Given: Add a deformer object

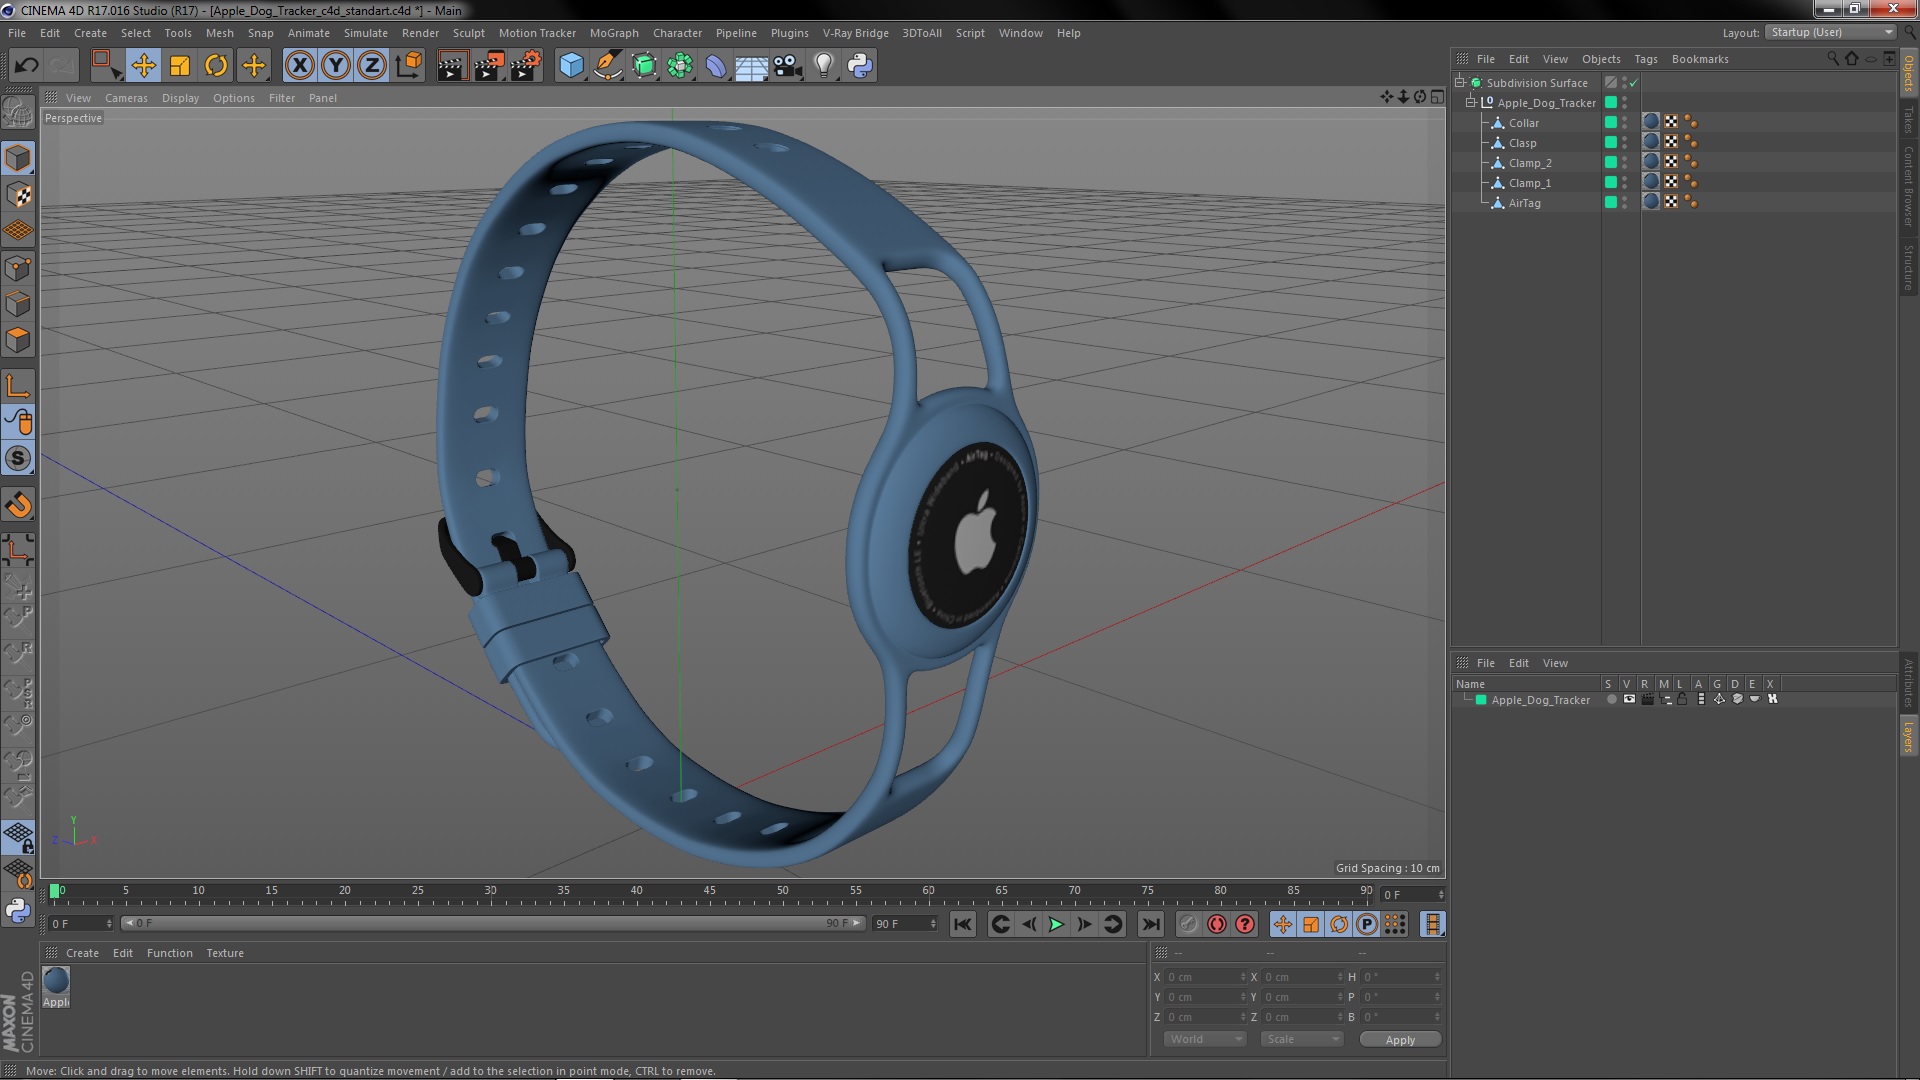Looking at the screenshot, I should [x=716, y=66].
